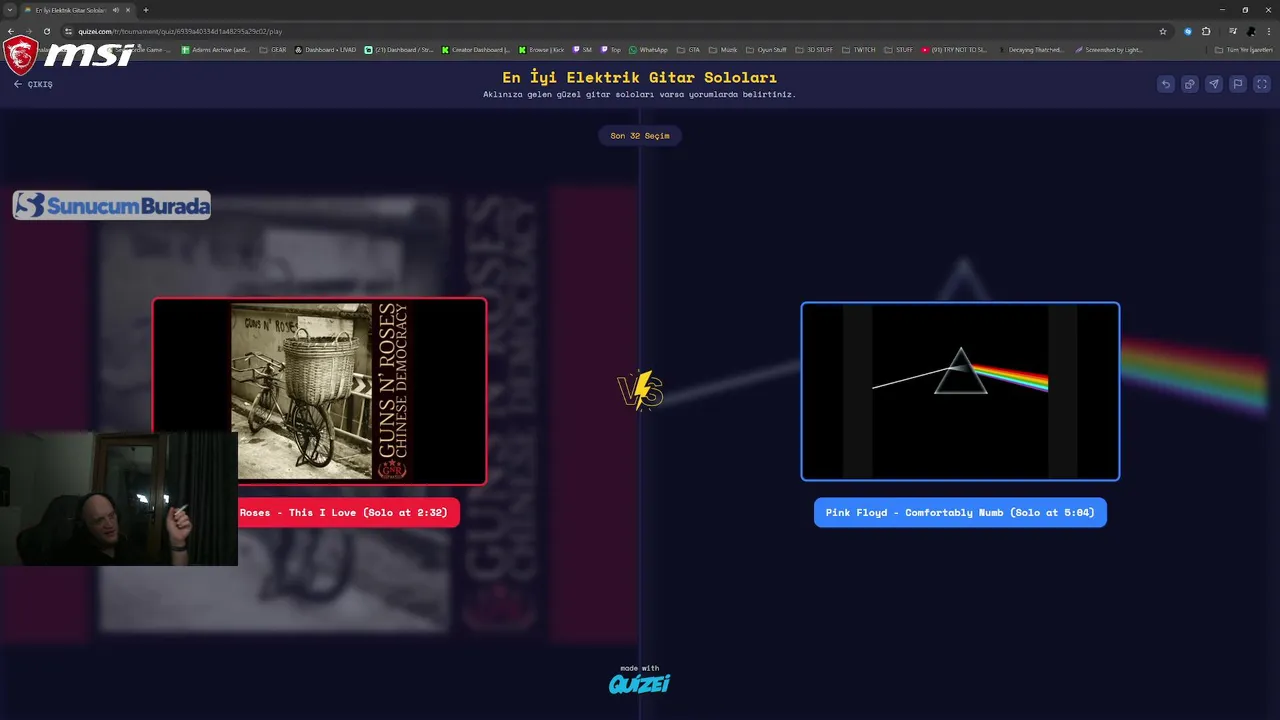This screenshot has width=1280, height=720.
Task: Click the undo last choice icon
Action: click(1165, 84)
